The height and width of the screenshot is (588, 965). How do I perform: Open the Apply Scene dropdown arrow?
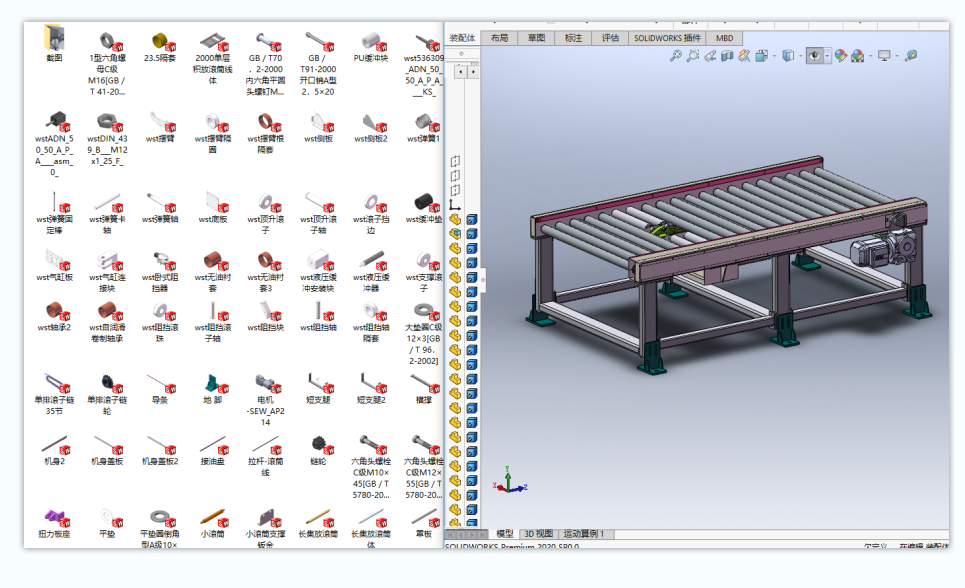(871, 57)
